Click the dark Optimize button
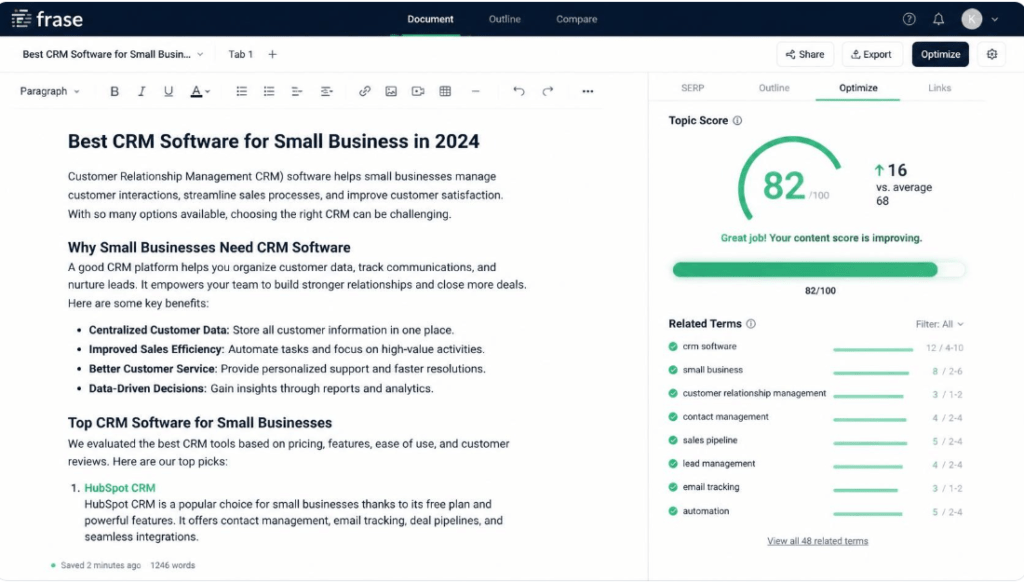Image resolution: width=1024 pixels, height=583 pixels. click(940, 54)
